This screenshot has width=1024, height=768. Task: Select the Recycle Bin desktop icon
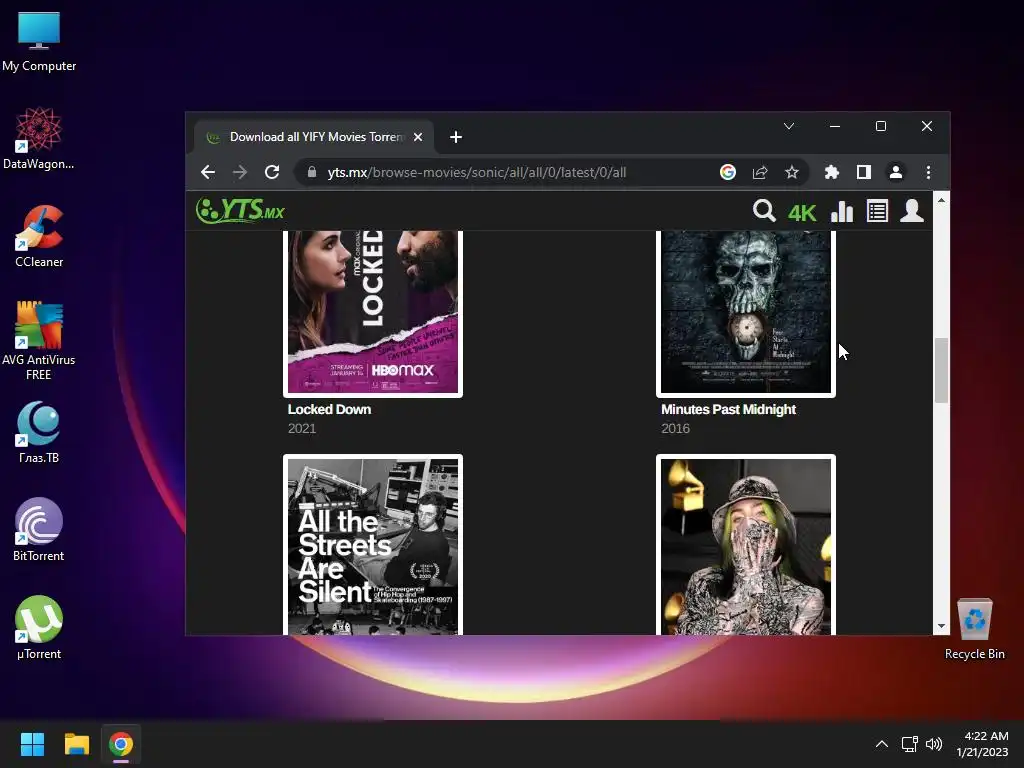(974, 629)
